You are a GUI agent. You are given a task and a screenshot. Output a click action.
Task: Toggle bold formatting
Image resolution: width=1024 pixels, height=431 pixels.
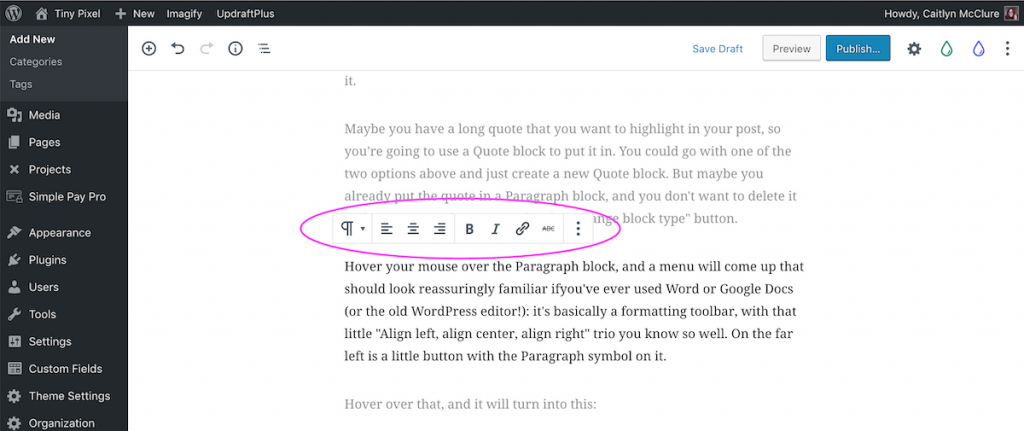coord(469,229)
